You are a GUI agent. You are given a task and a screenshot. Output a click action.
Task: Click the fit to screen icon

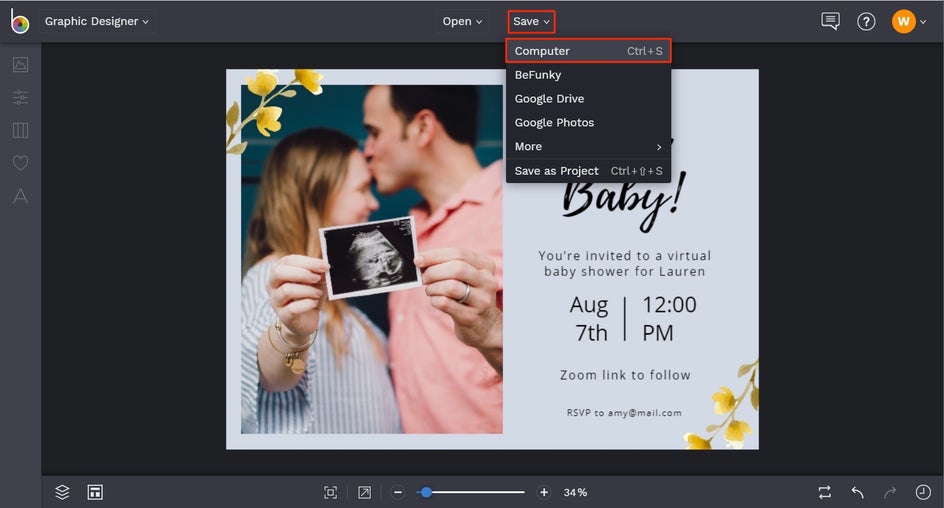[331, 492]
